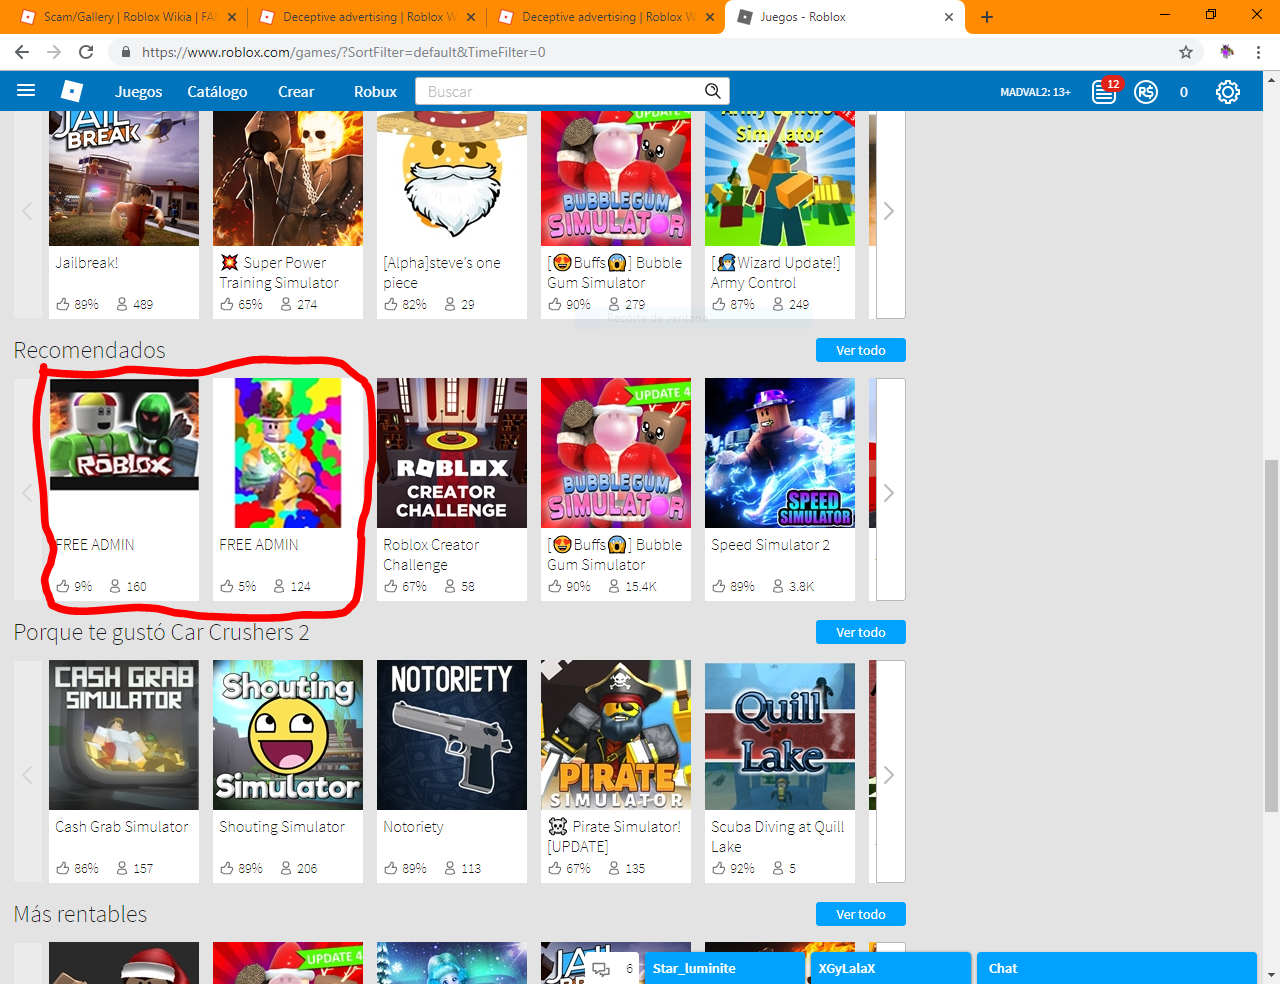This screenshot has width=1280, height=984.
Task: Click the Roblox logo home icon
Action: click(71, 91)
